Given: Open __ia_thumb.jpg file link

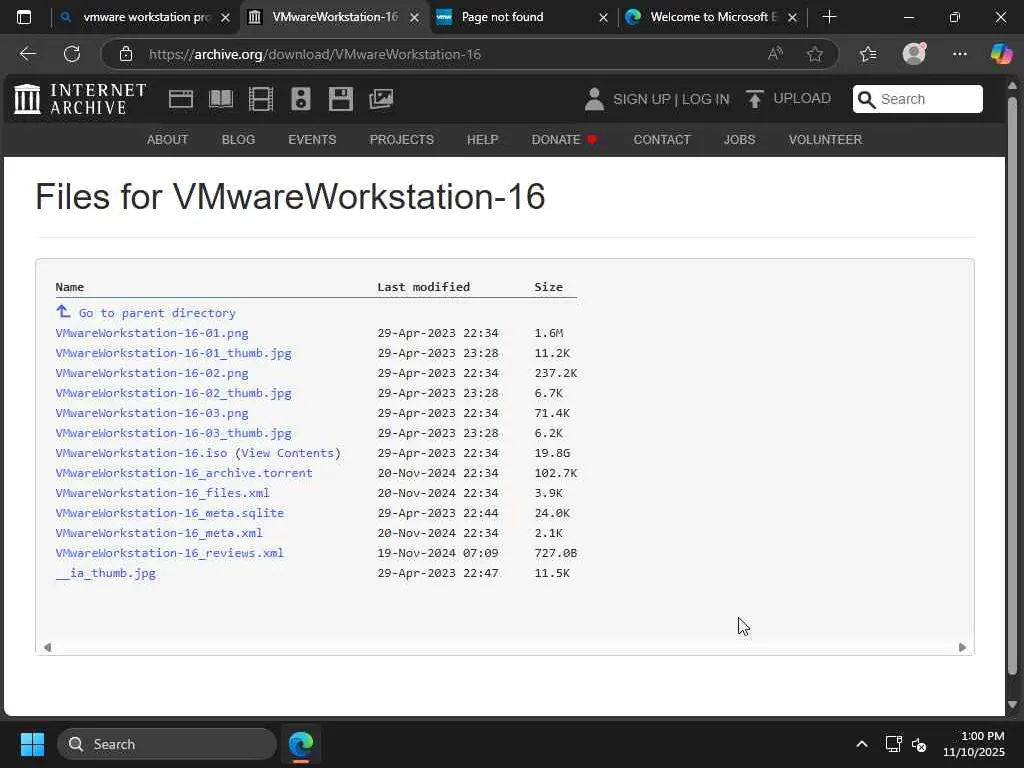Looking at the screenshot, I should 106,573.
